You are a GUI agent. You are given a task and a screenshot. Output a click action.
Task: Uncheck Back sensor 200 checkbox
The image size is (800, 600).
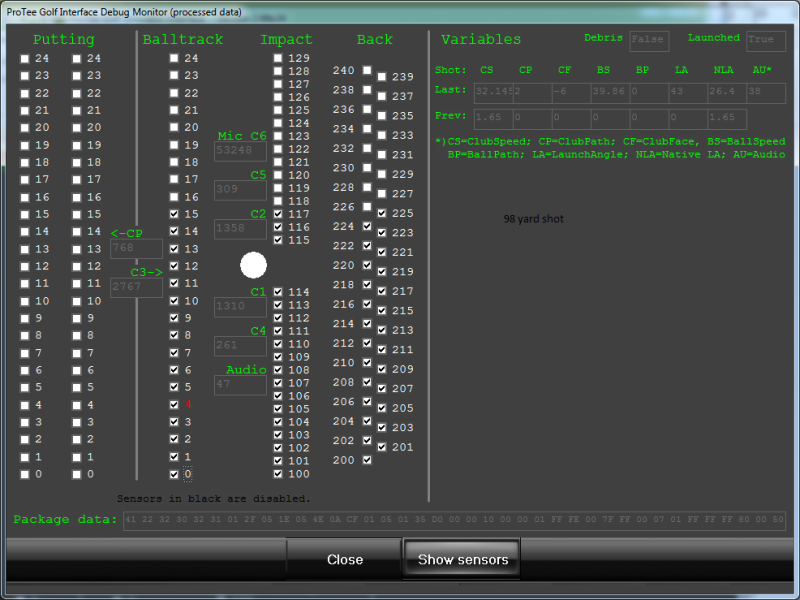367,460
